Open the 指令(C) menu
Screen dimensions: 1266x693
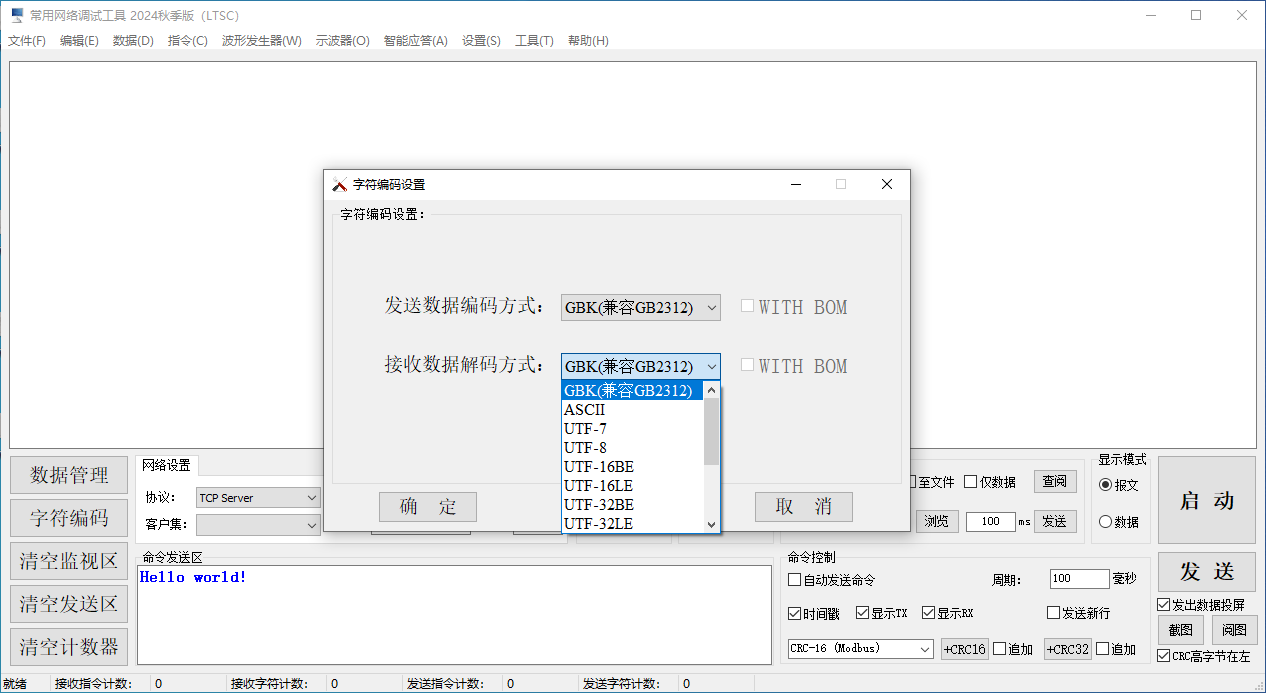tap(188, 41)
